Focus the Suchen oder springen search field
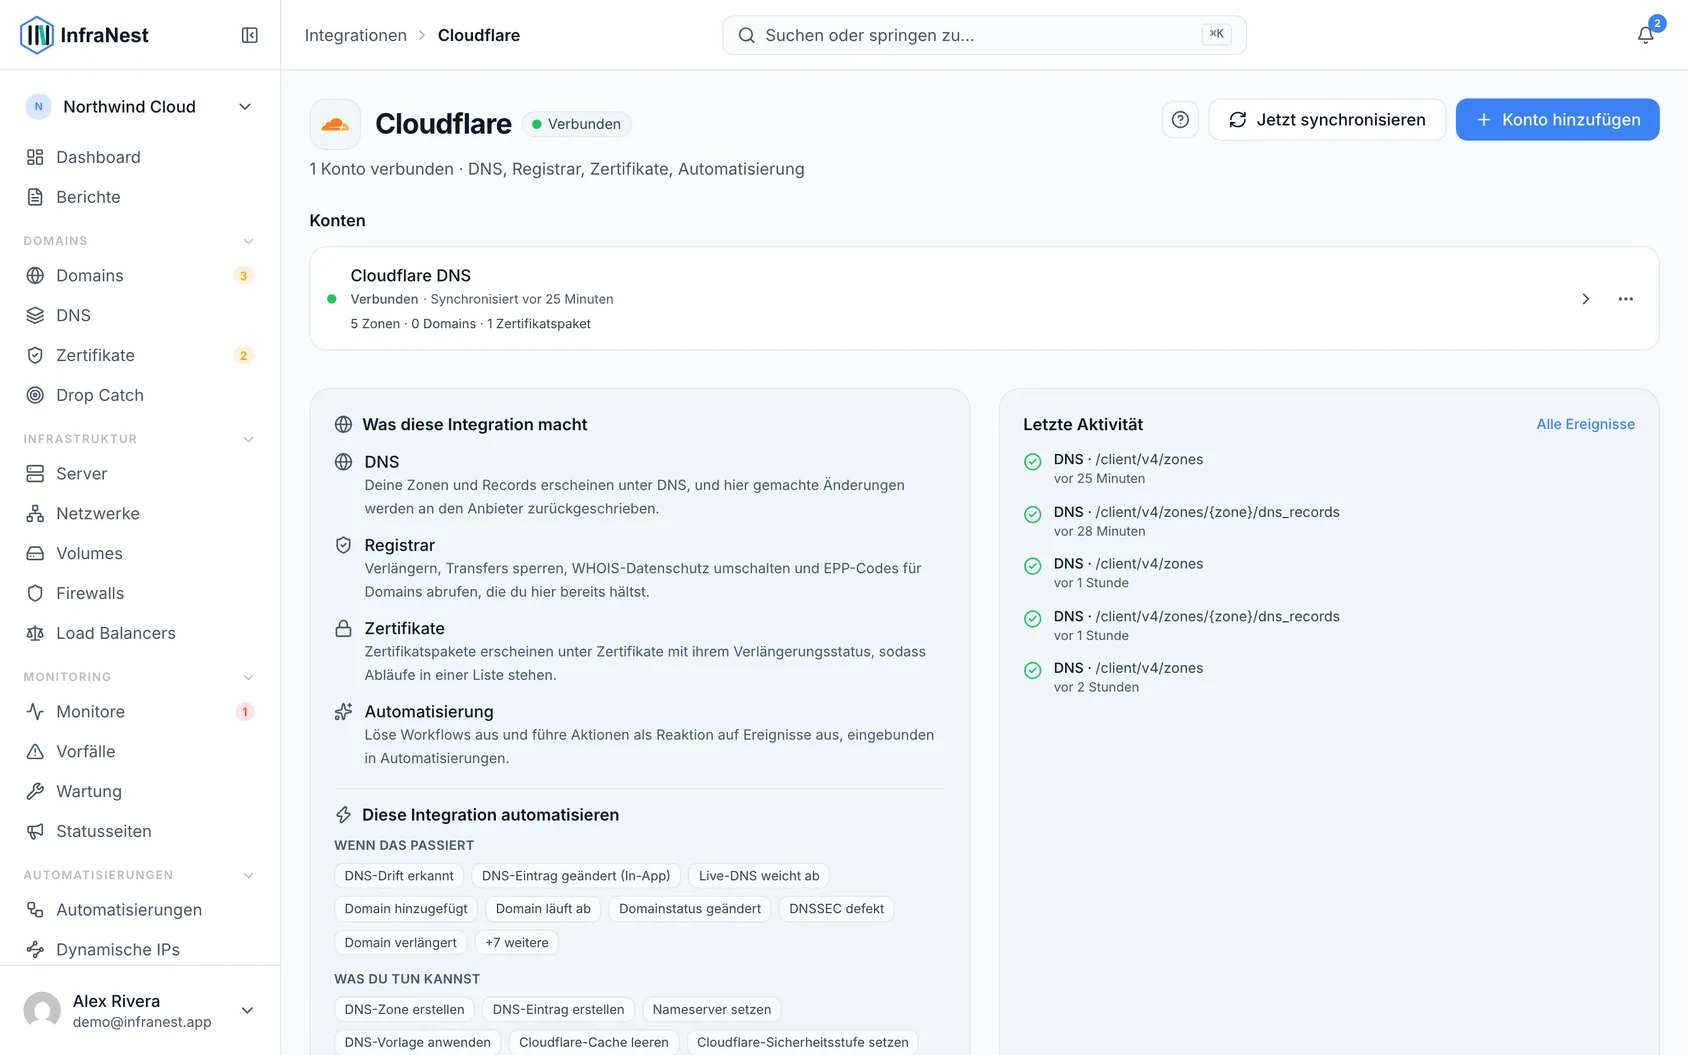This screenshot has width=1688, height=1055. [984, 35]
